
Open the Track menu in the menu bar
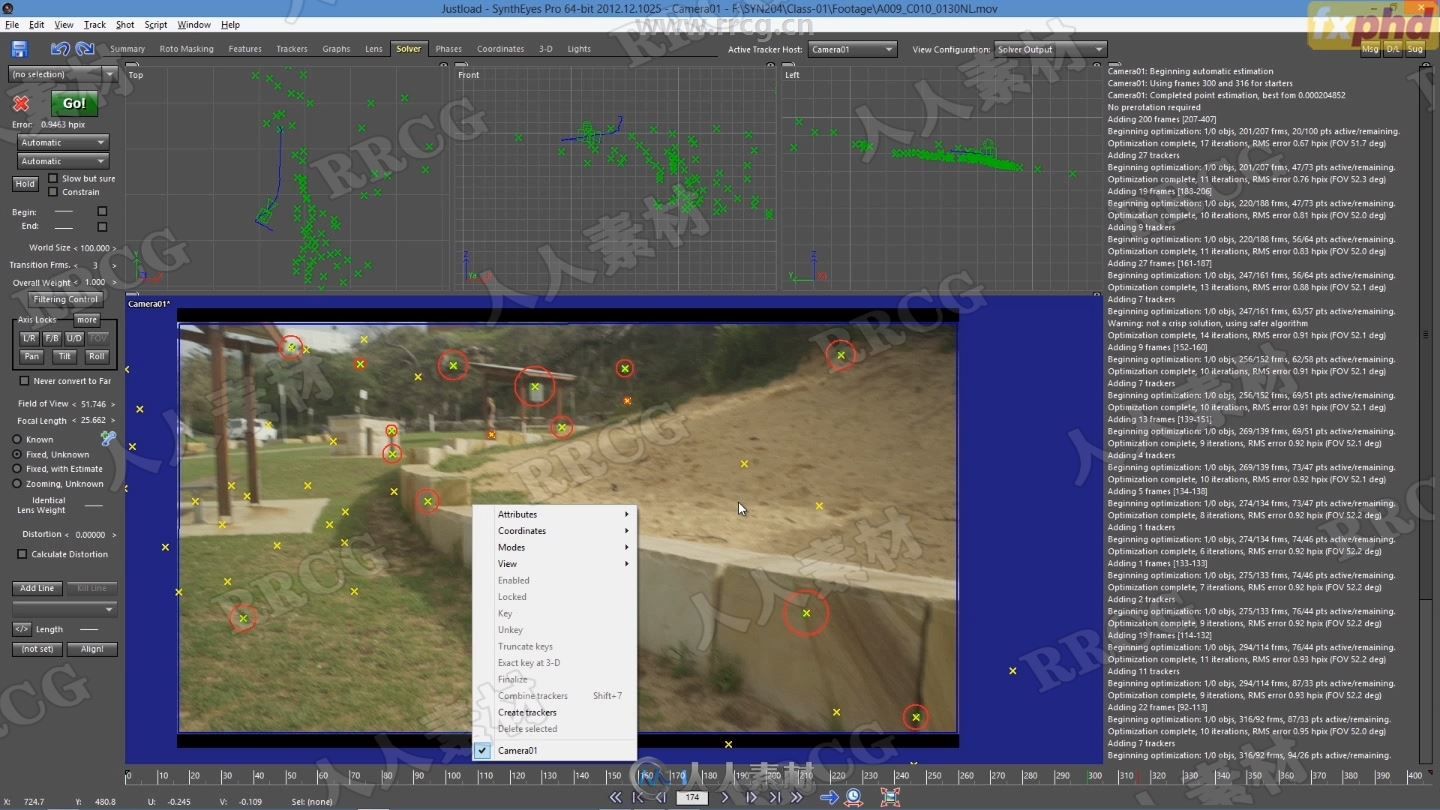[x=95, y=24]
